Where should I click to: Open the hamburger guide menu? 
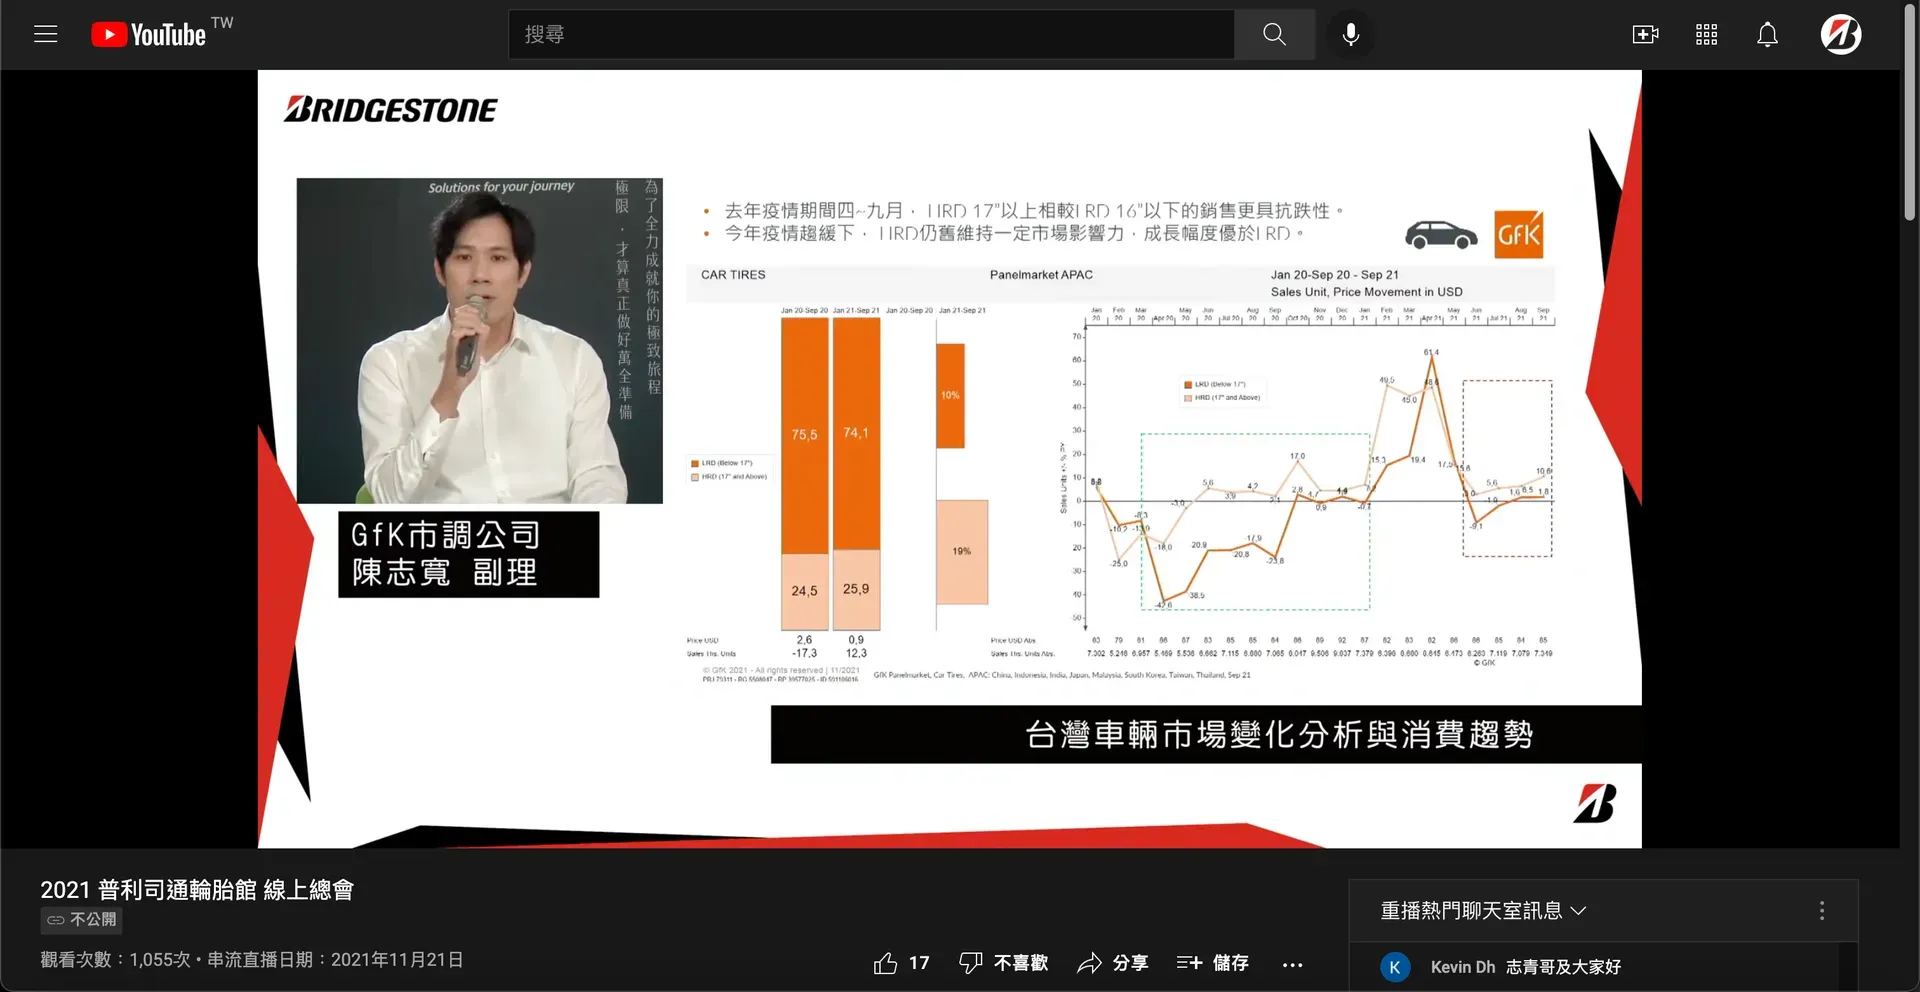click(x=46, y=34)
